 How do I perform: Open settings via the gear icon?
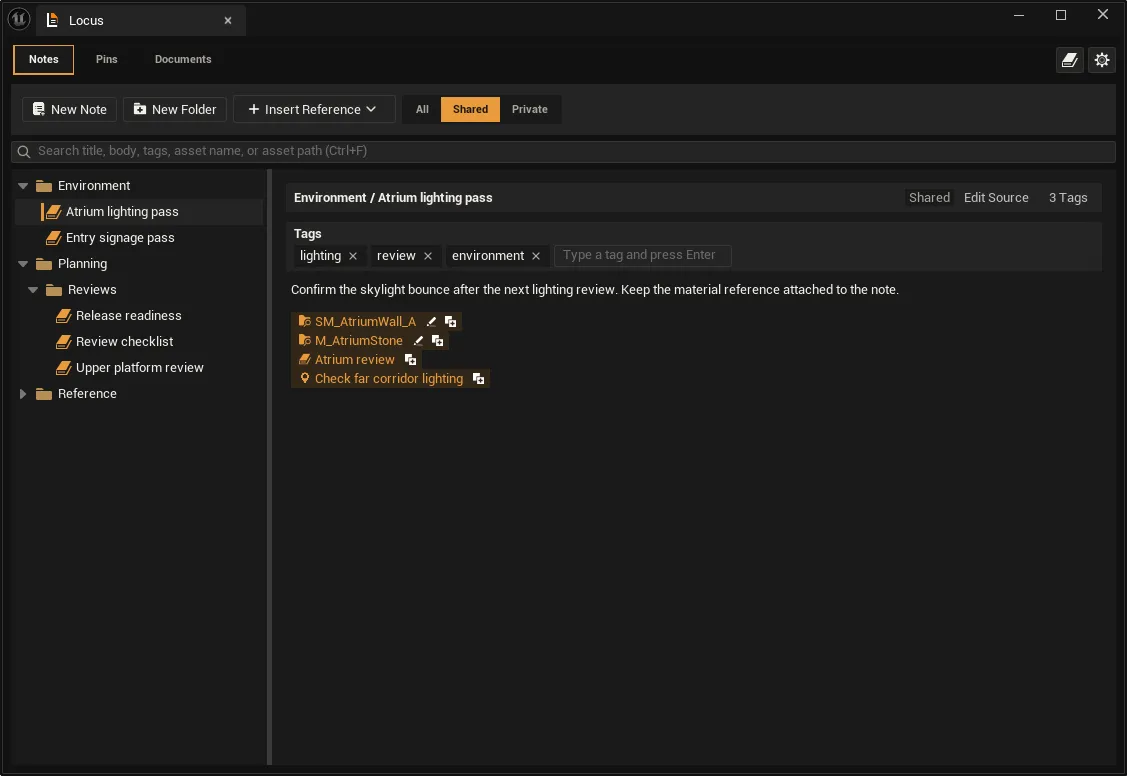[x=1102, y=60]
